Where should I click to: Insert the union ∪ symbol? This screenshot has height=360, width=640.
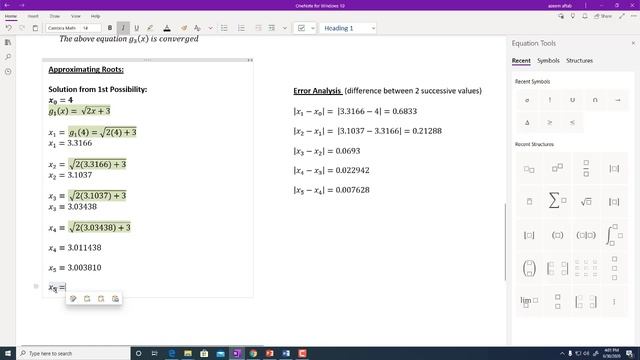coord(572,100)
